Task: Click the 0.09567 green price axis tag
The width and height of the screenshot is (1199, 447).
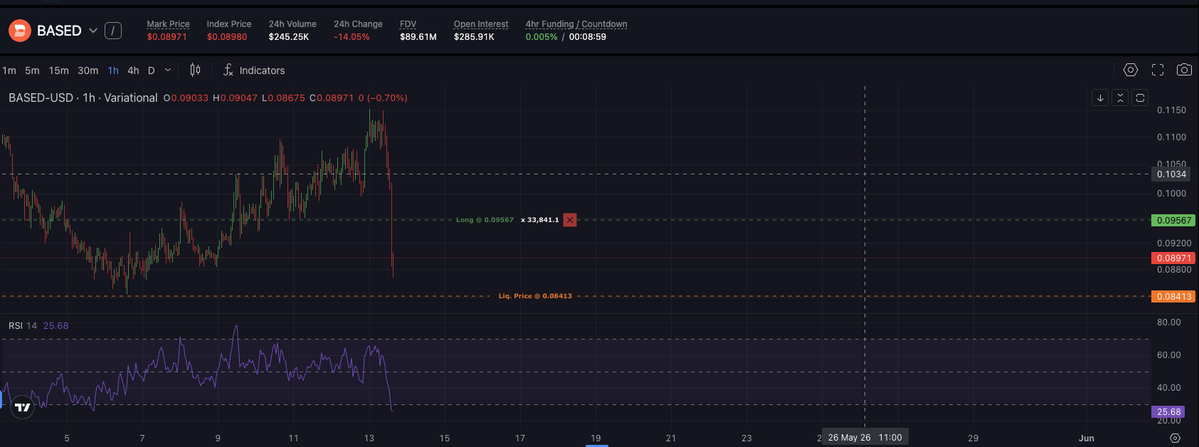Action: point(1173,220)
